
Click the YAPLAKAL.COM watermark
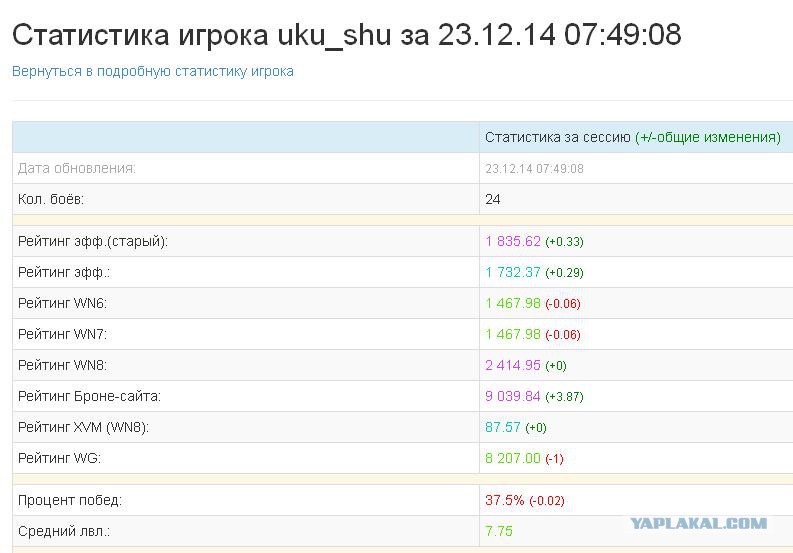698,523
